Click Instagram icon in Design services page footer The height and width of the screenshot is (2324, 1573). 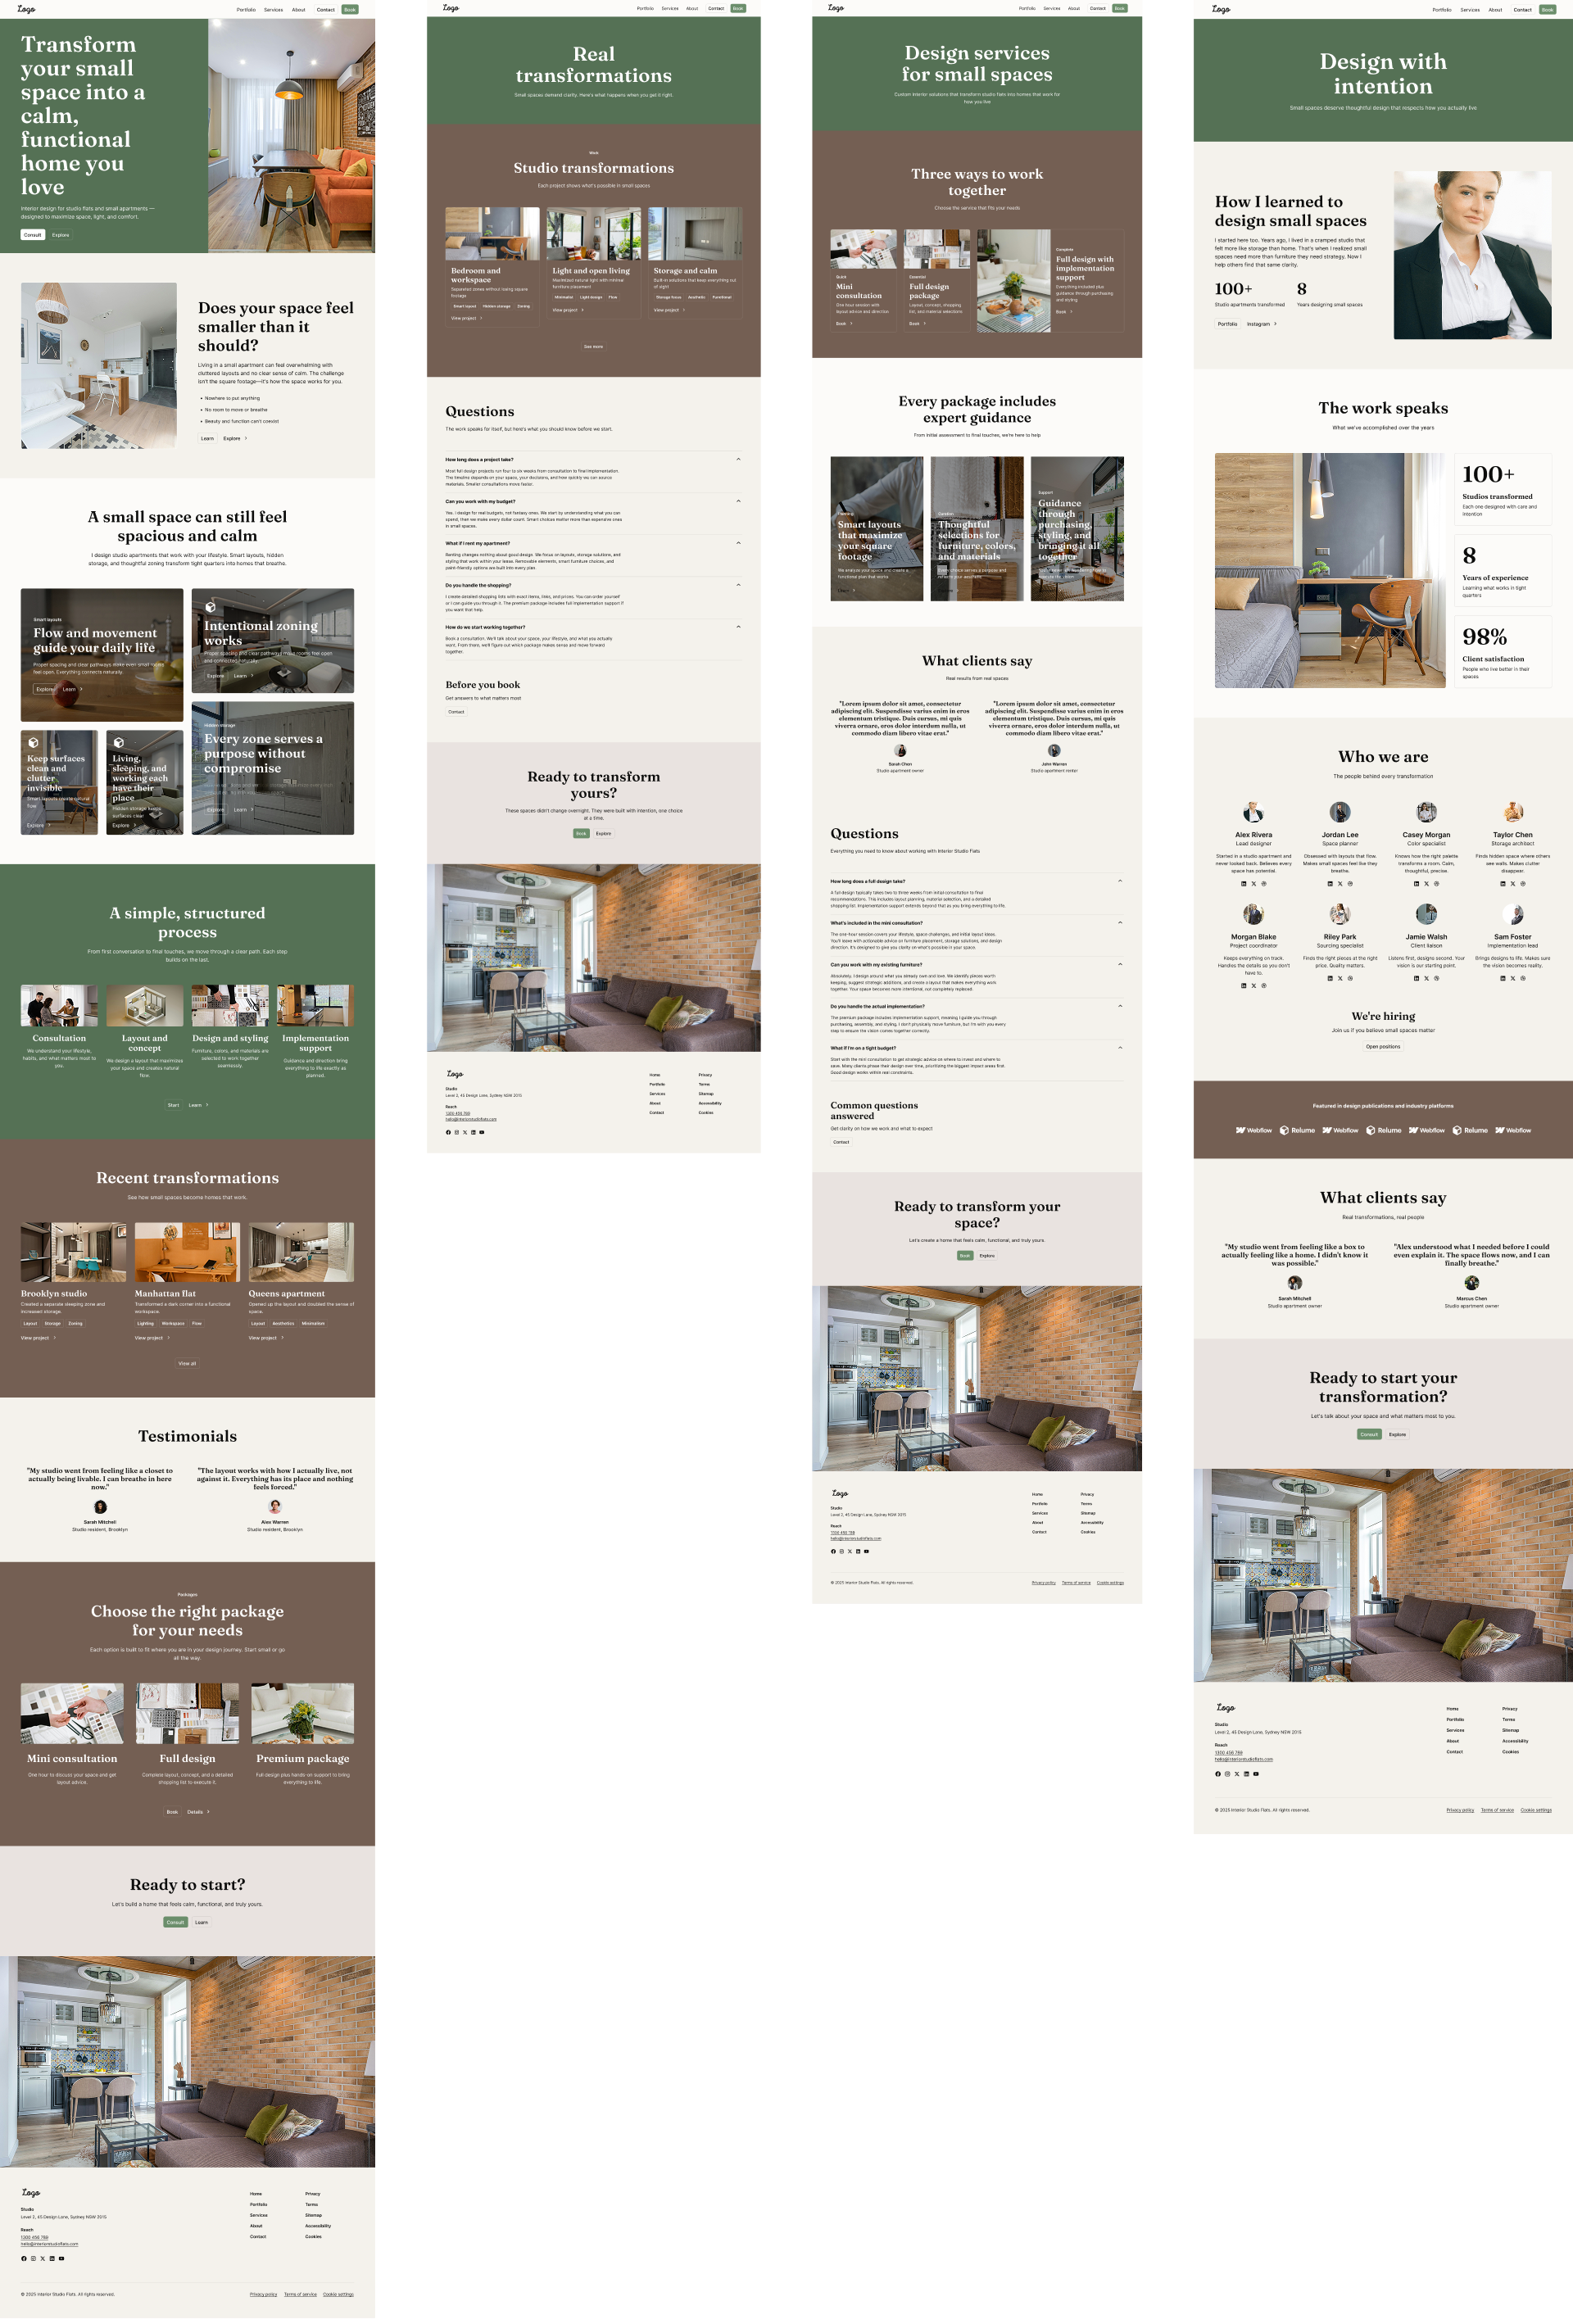842,1552
